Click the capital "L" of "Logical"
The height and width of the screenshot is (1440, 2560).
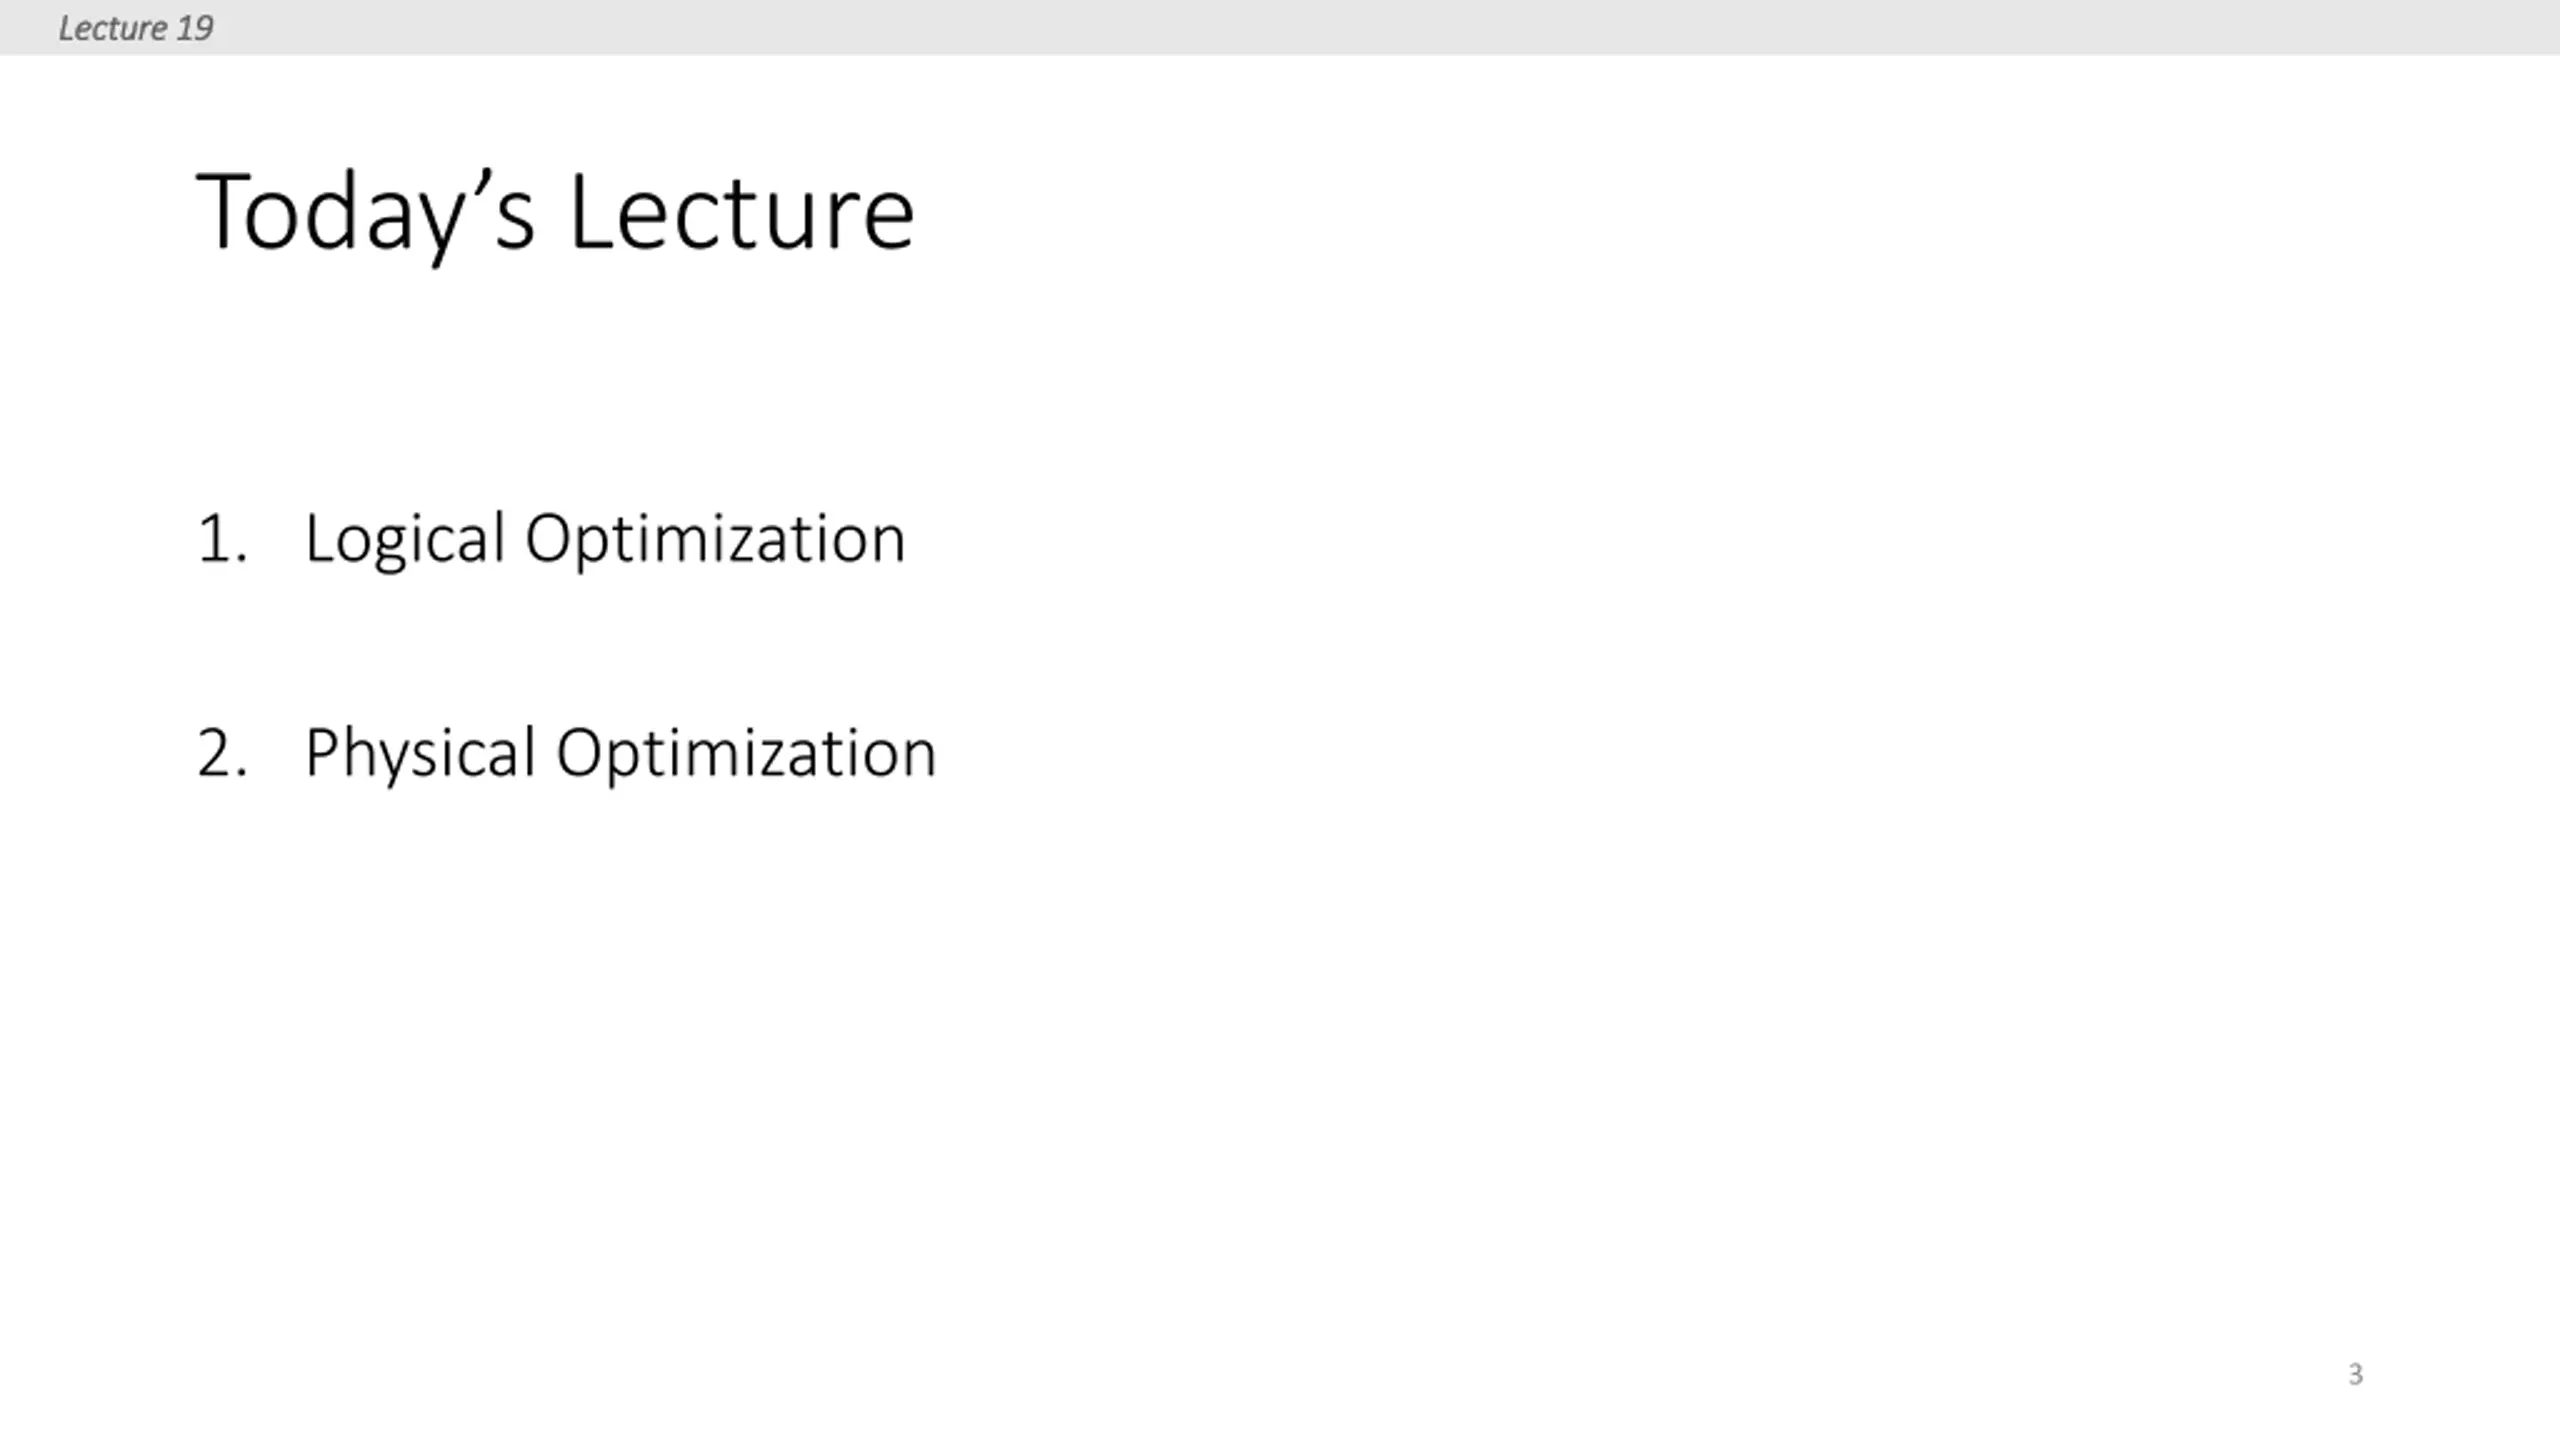319,538
